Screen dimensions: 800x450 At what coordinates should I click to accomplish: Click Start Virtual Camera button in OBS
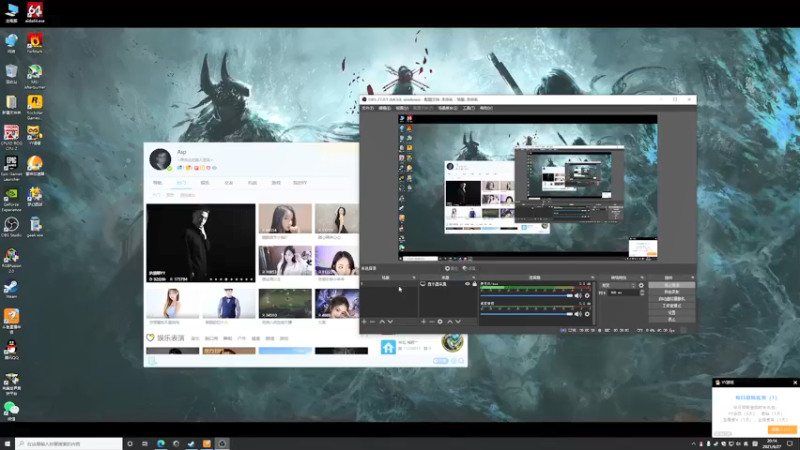pyautogui.click(x=671, y=299)
